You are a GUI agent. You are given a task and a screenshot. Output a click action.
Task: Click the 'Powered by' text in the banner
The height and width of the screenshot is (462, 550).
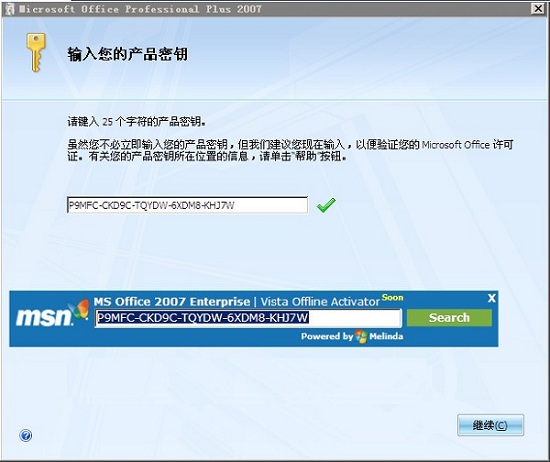(x=327, y=336)
